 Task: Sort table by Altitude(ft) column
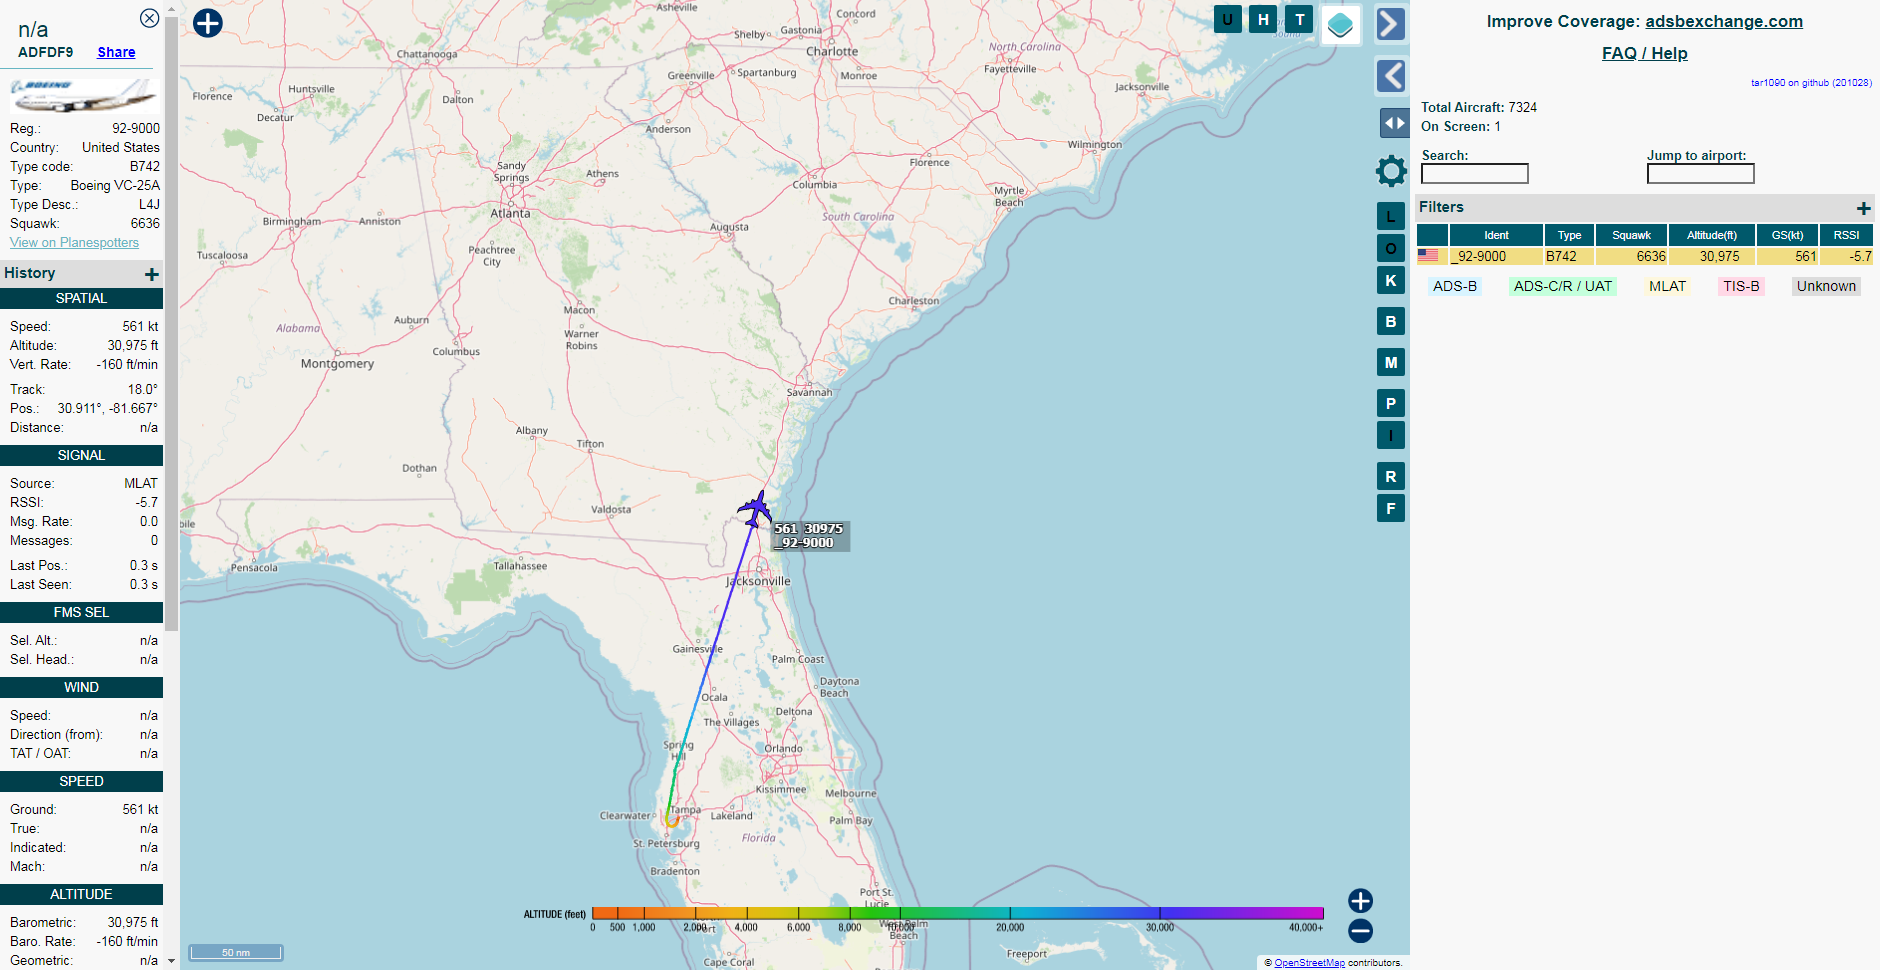(1711, 235)
